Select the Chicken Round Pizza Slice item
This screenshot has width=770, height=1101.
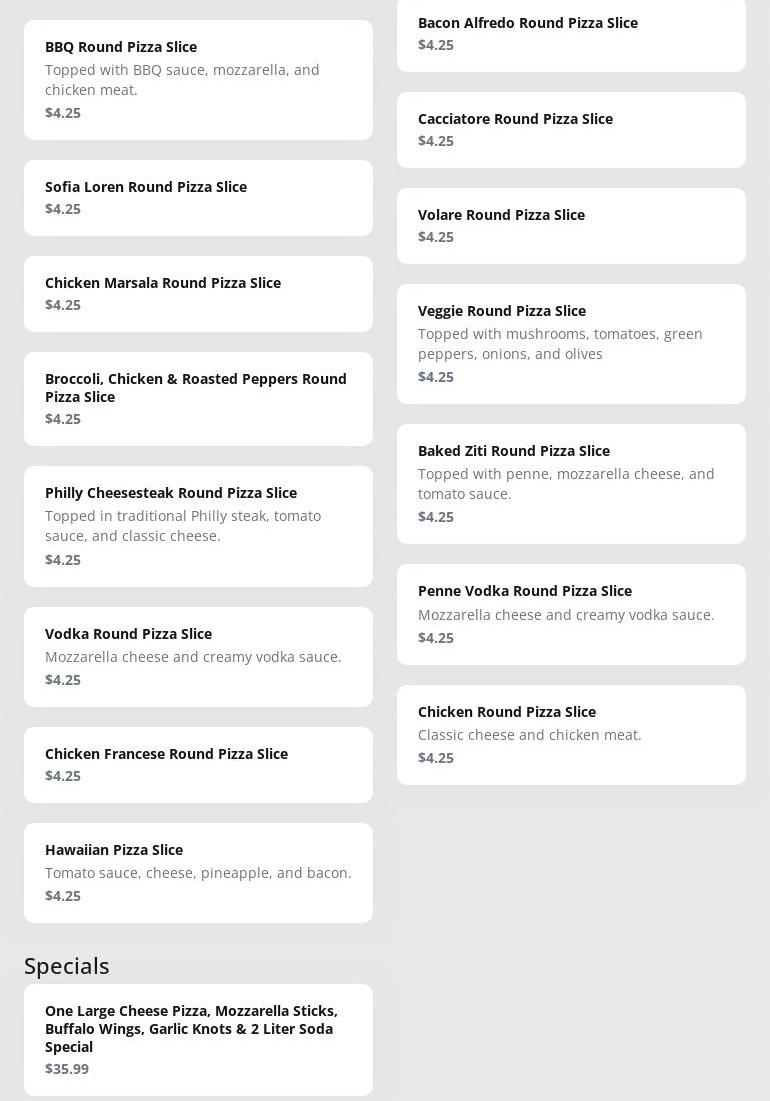point(571,734)
